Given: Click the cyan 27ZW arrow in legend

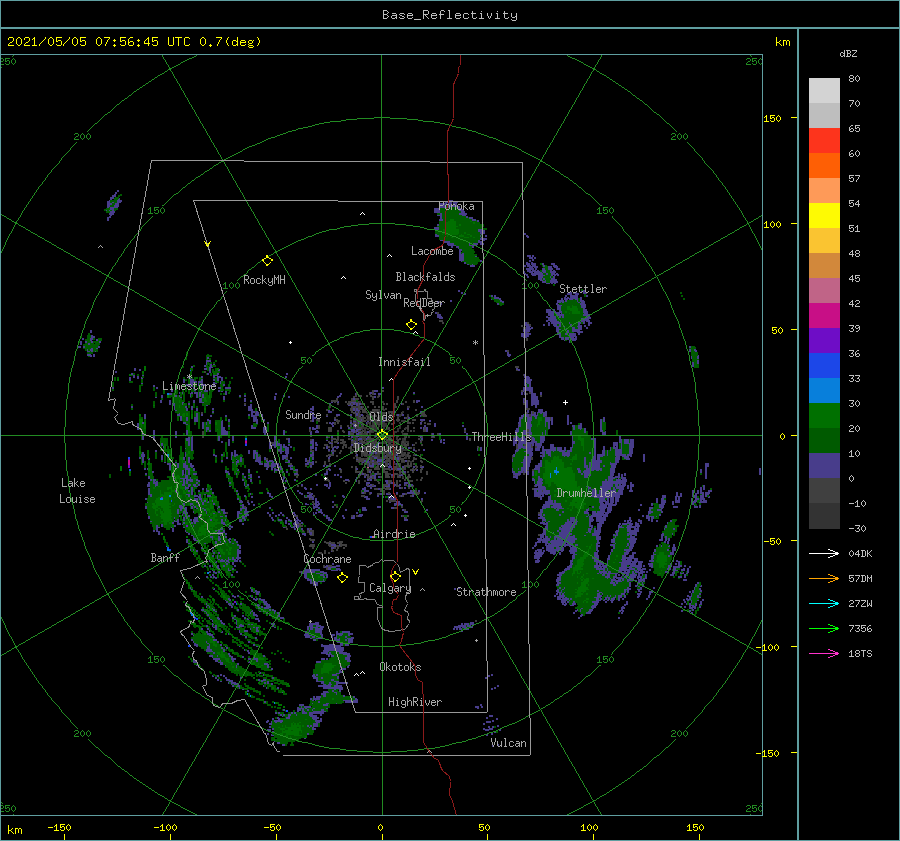Looking at the screenshot, I should pyautogui.click(x=824, y=603).
